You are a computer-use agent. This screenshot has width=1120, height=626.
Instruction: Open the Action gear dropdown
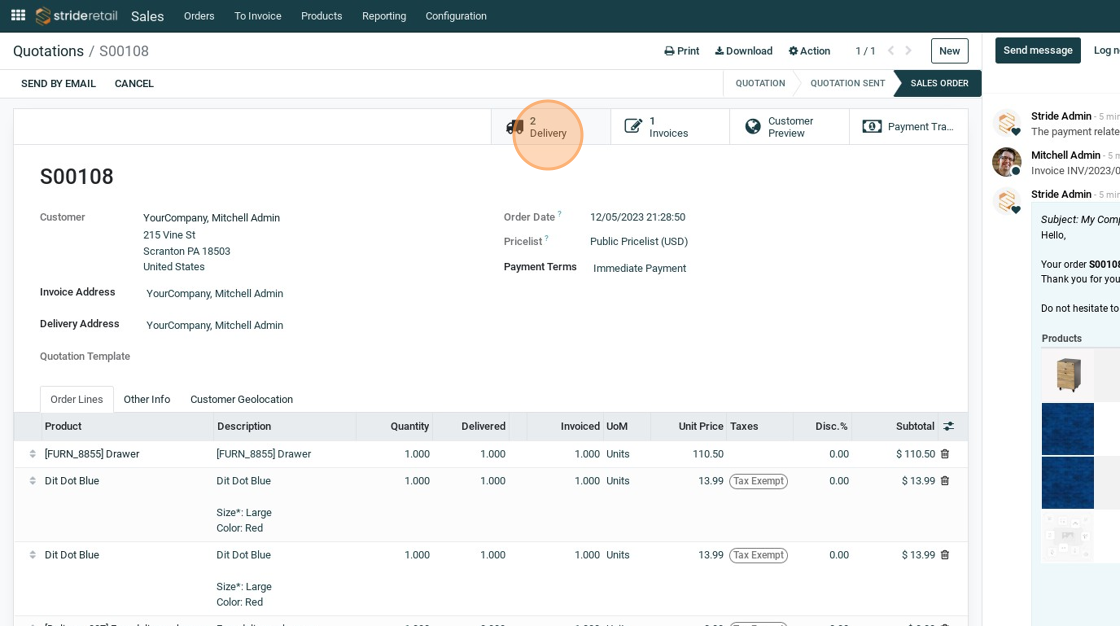point(809,51)
